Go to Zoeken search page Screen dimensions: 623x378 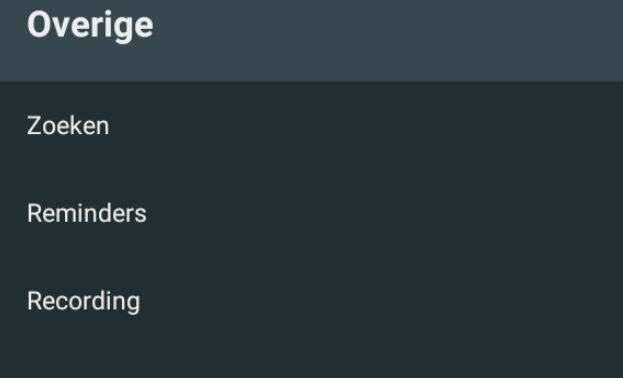[312, 126]
